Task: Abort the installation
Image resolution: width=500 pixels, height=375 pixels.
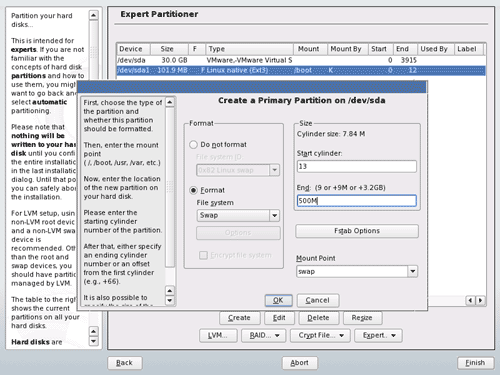Action: coord(299,363)
